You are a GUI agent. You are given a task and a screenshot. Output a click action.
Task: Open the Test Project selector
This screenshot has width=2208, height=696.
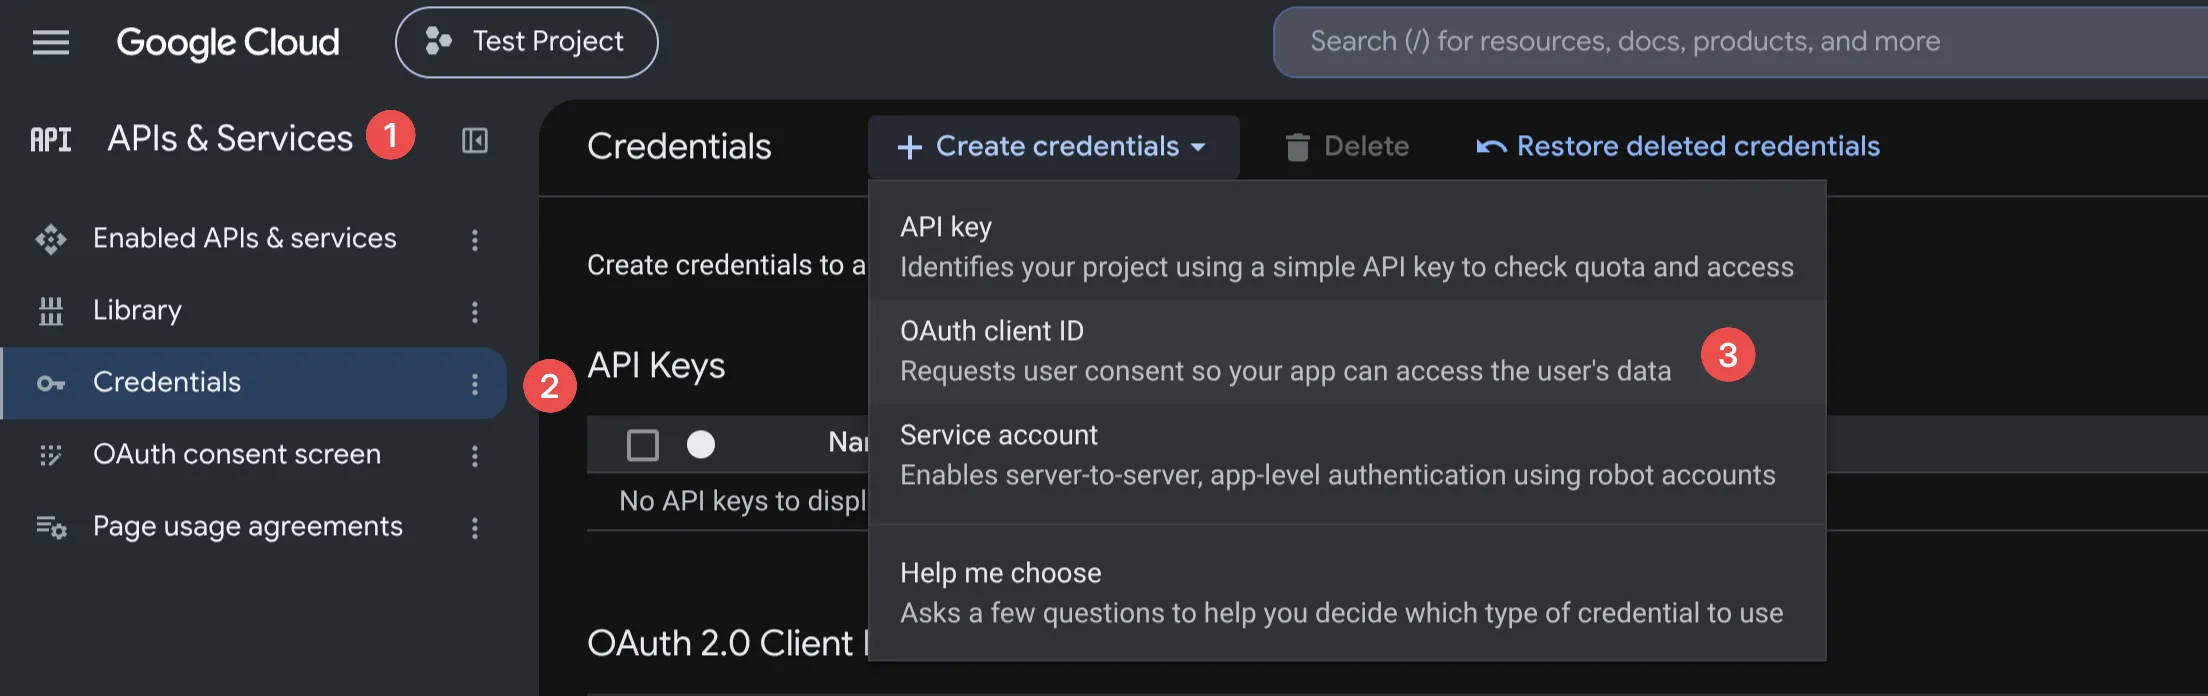tap(527, 42)
